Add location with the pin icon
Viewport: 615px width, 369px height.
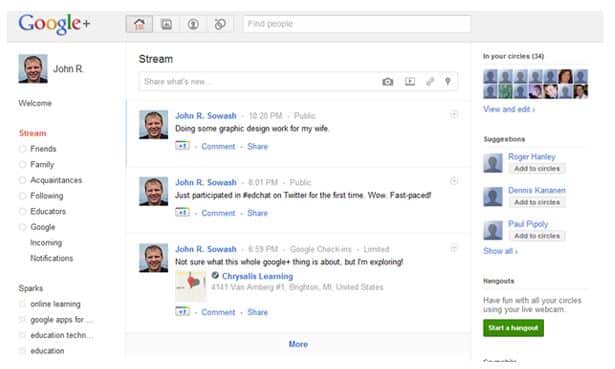(448, 82)
